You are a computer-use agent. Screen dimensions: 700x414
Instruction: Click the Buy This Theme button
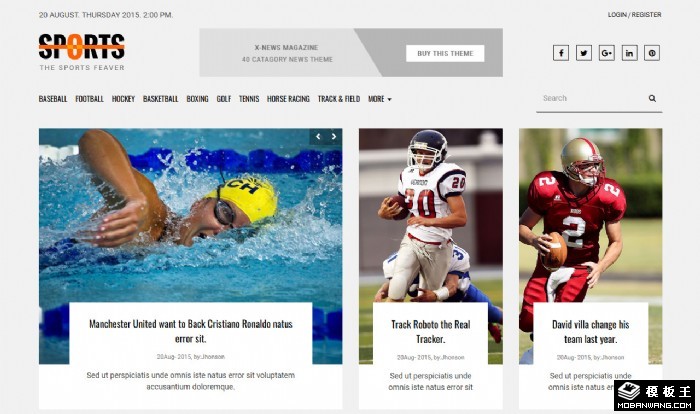click(x=445, y=54)
